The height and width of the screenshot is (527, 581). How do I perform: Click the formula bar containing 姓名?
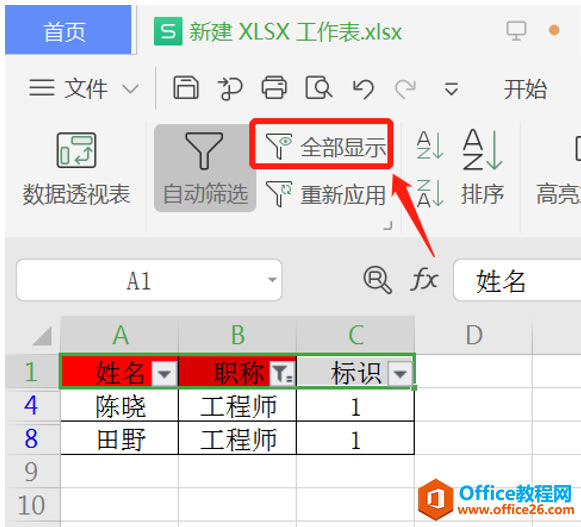[517, 280]
